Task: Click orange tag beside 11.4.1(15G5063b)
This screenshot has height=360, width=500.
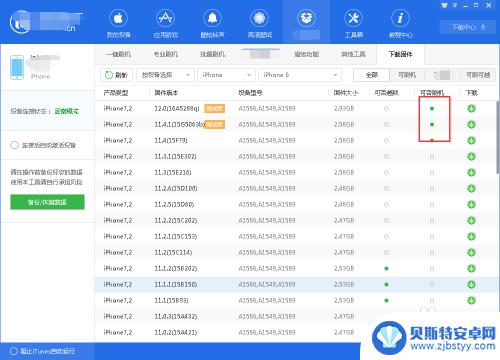Action: (x=214, y=124)
